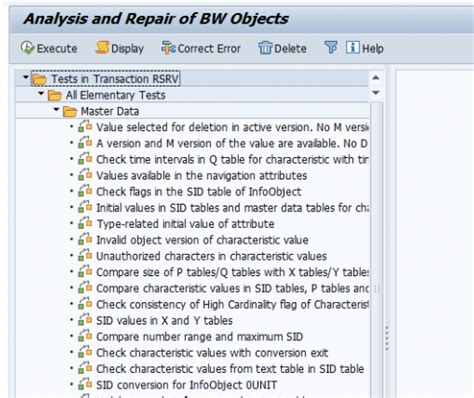Click the Correct Error button

click(201, 48)
